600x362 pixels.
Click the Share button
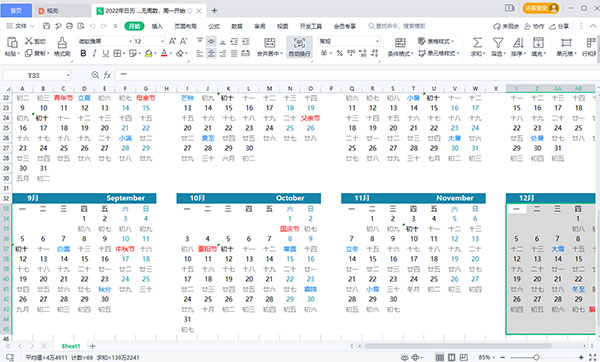coord(559,26)
